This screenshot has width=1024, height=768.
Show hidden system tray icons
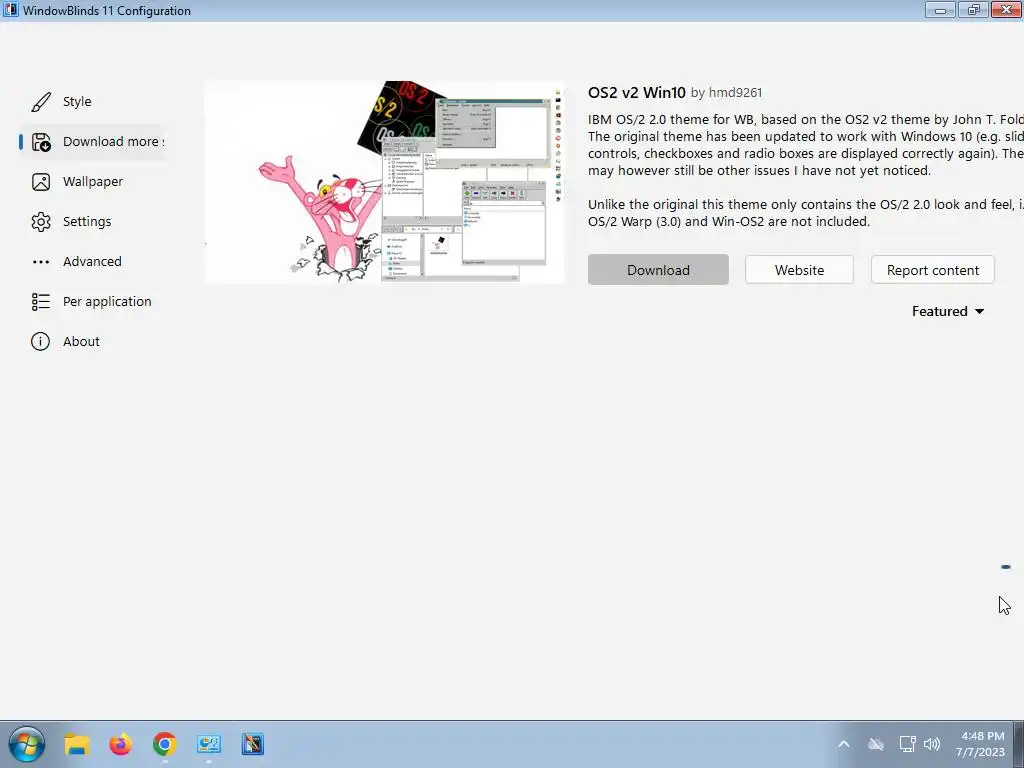click(844, 744)
